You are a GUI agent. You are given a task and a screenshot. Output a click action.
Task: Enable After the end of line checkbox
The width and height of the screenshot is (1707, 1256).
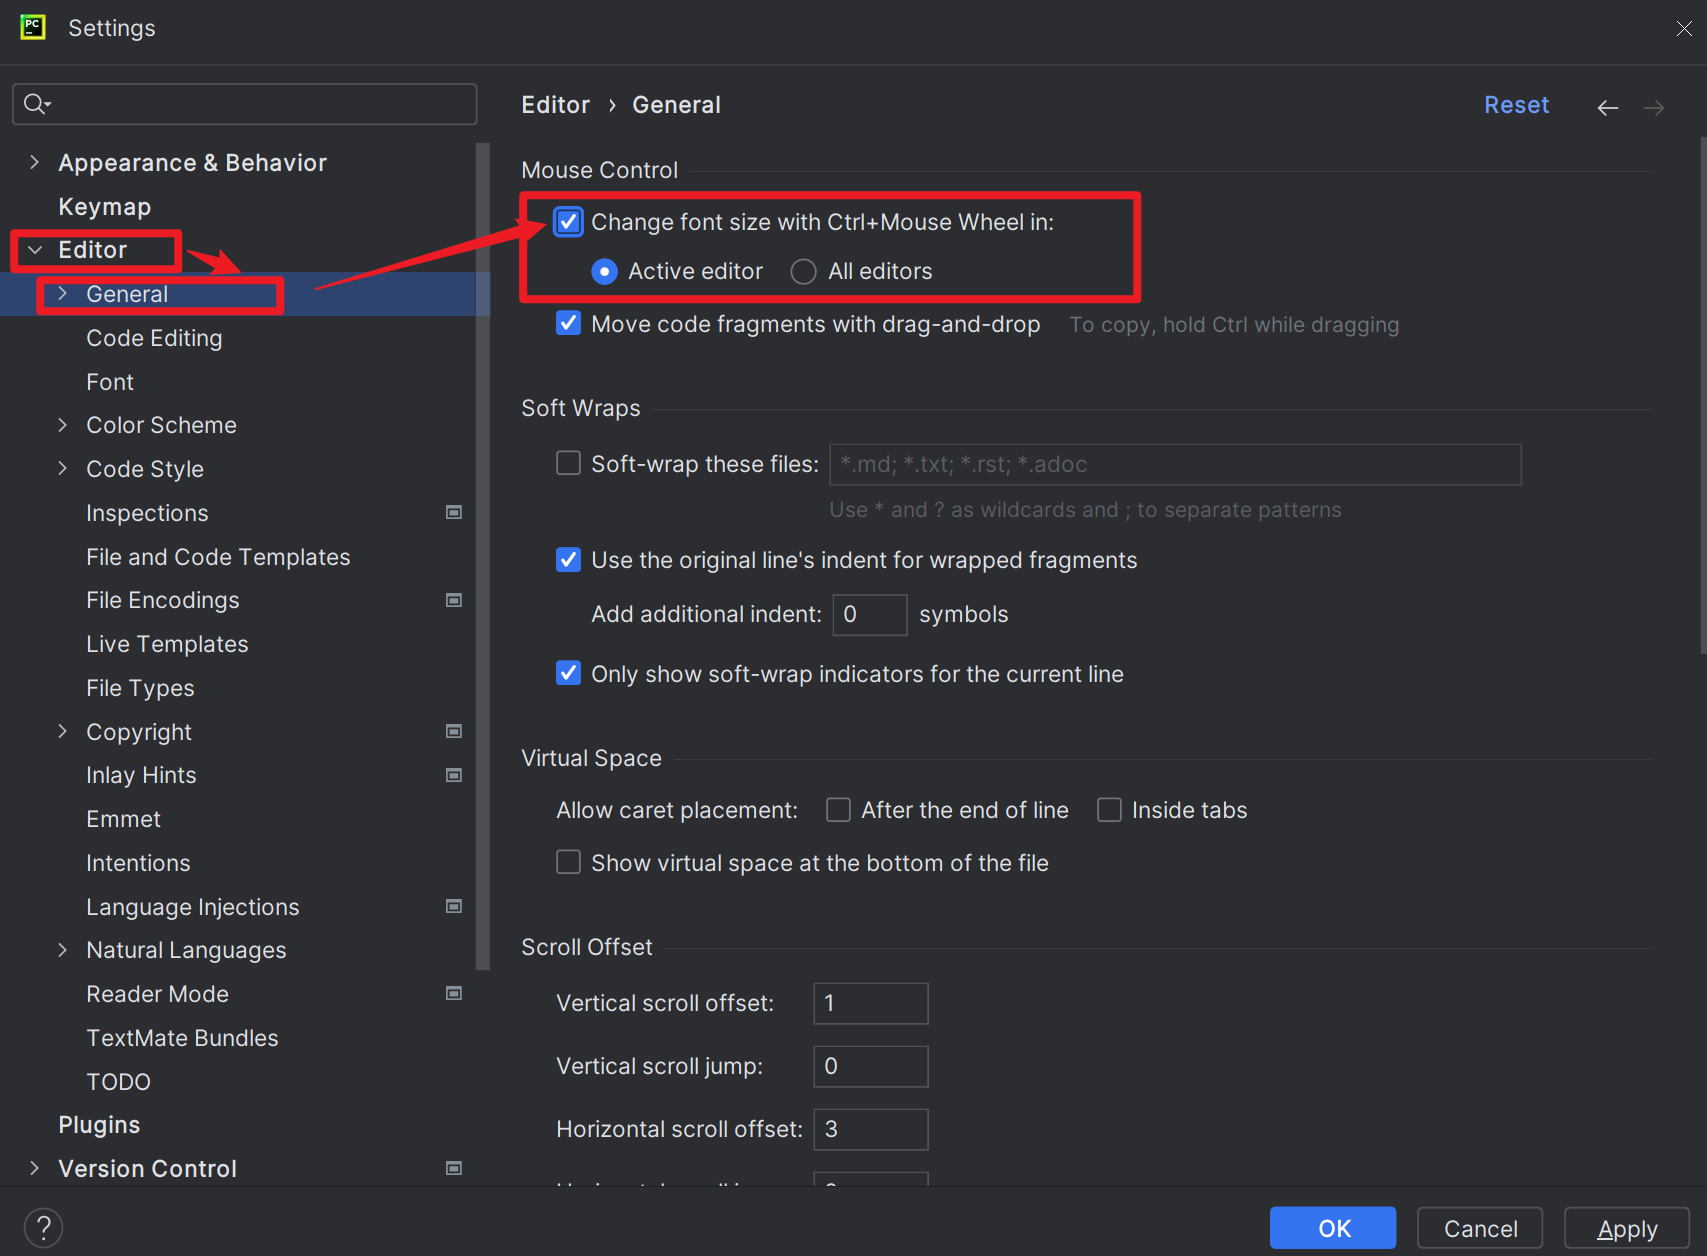pos(838,809)
